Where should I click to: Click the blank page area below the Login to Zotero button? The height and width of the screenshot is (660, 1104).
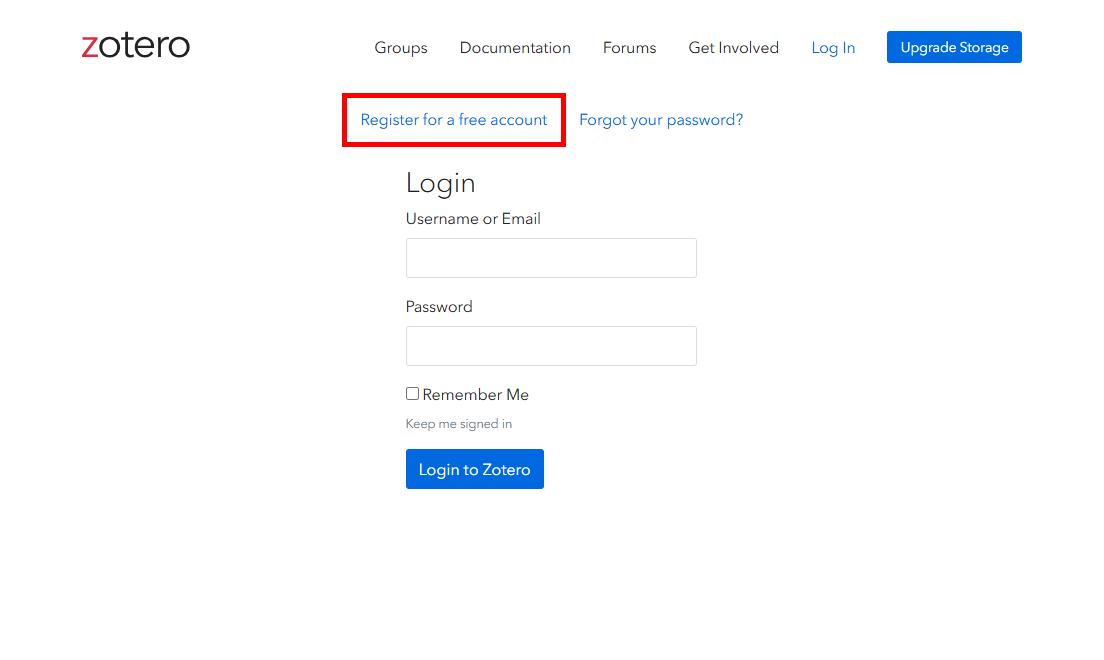(x=550, y=580)
